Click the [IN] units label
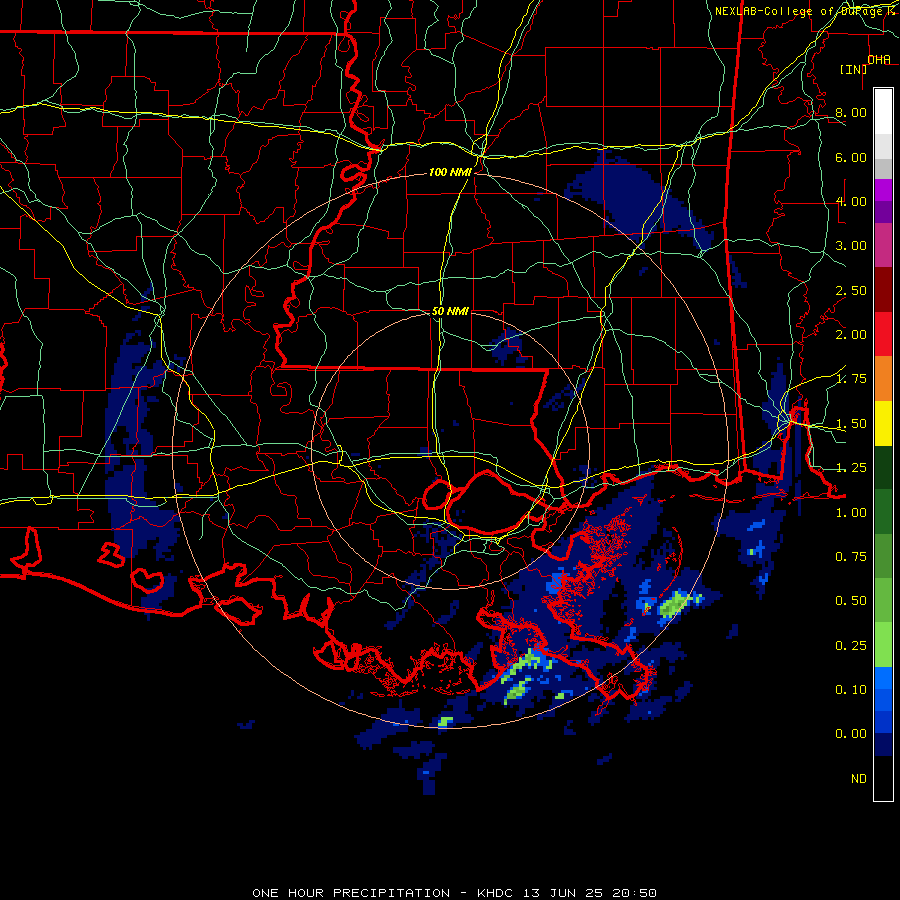Screen dimensions: 900x900 point(854,69)
